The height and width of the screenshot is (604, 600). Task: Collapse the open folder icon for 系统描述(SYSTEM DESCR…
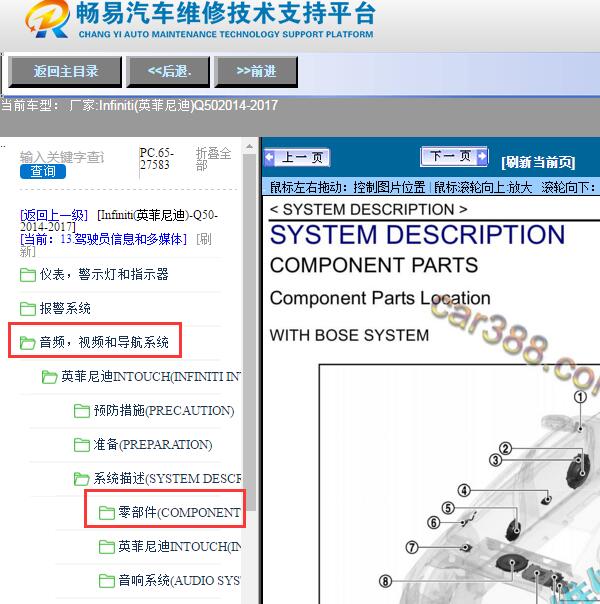tap(82, 479)
